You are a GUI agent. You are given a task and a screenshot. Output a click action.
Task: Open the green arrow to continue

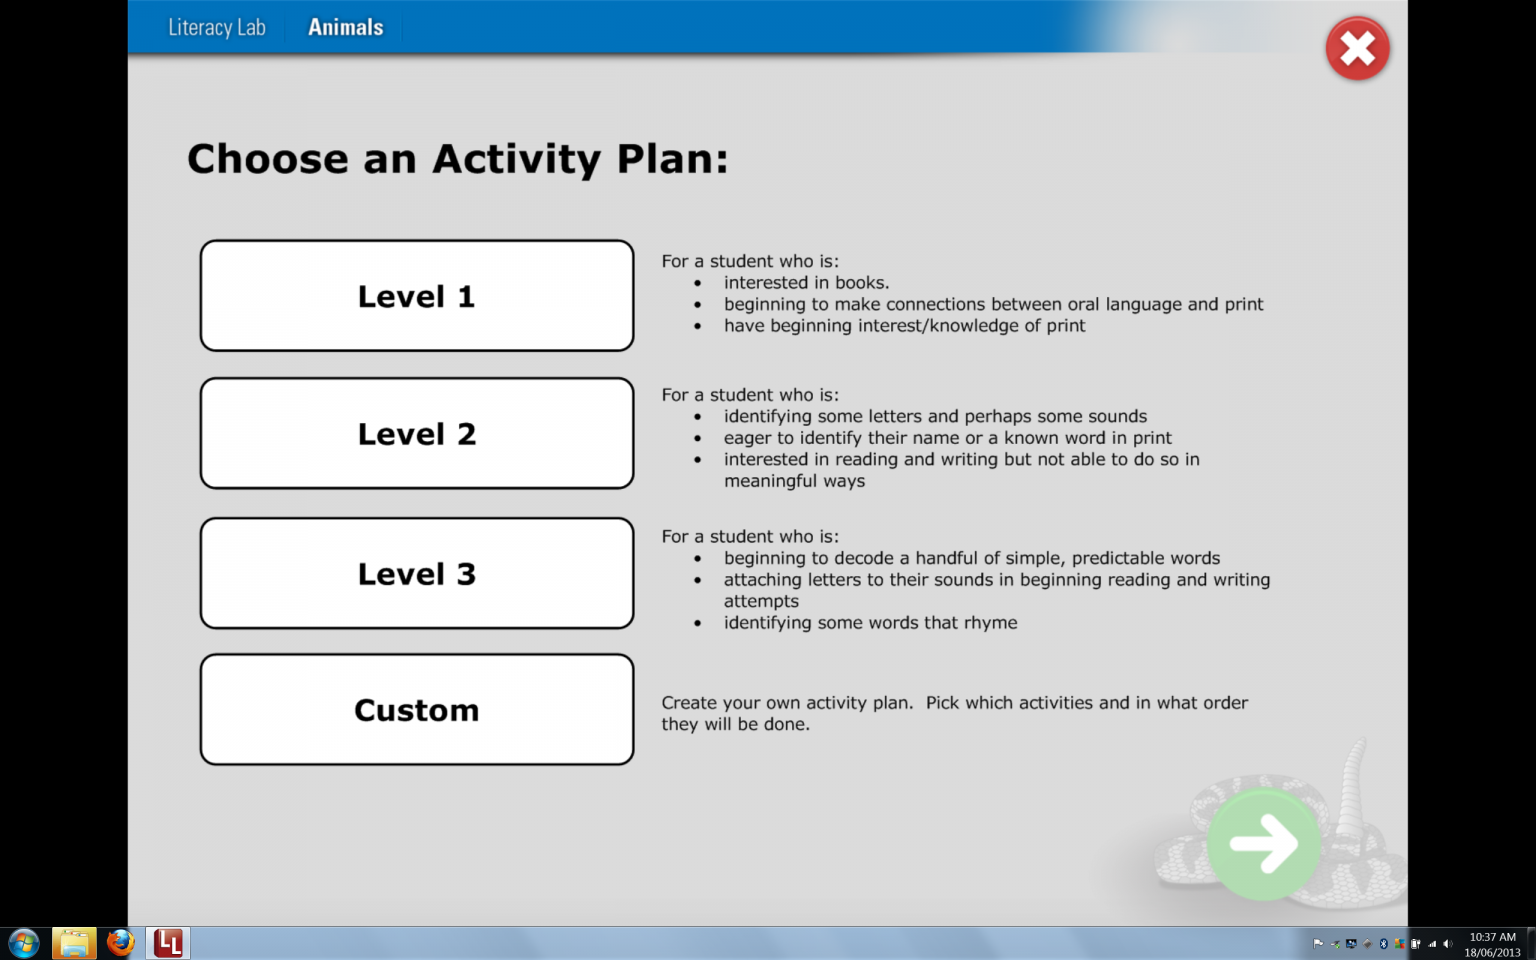pos(1264,845)
